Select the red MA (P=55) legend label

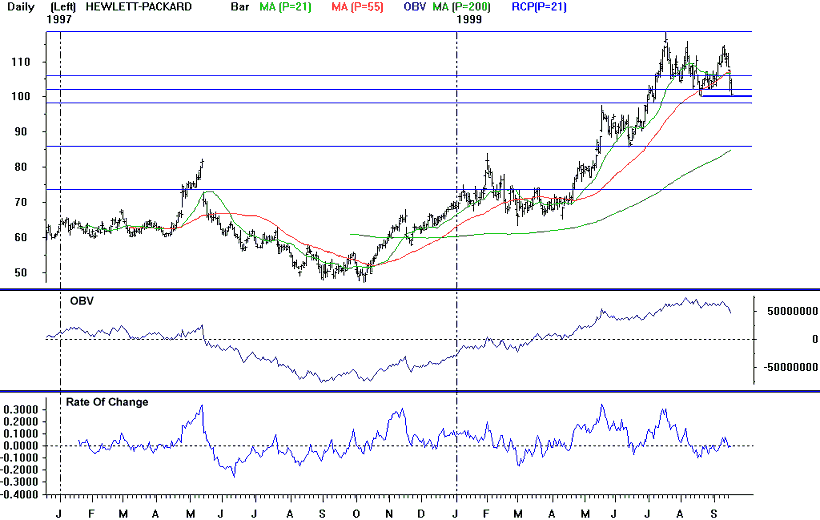coord(357,7)
